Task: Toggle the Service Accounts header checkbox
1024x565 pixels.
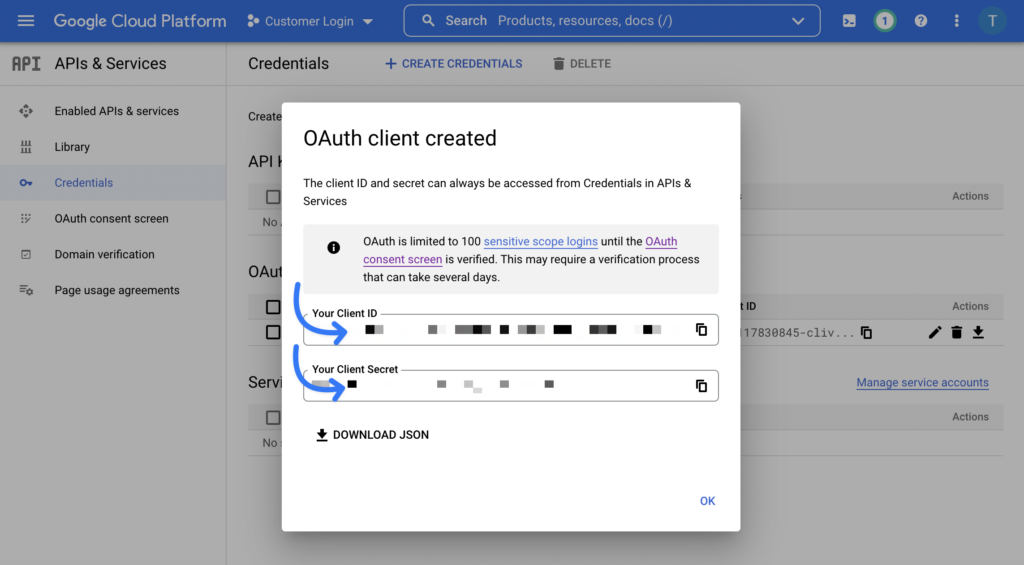Action: 273,417
